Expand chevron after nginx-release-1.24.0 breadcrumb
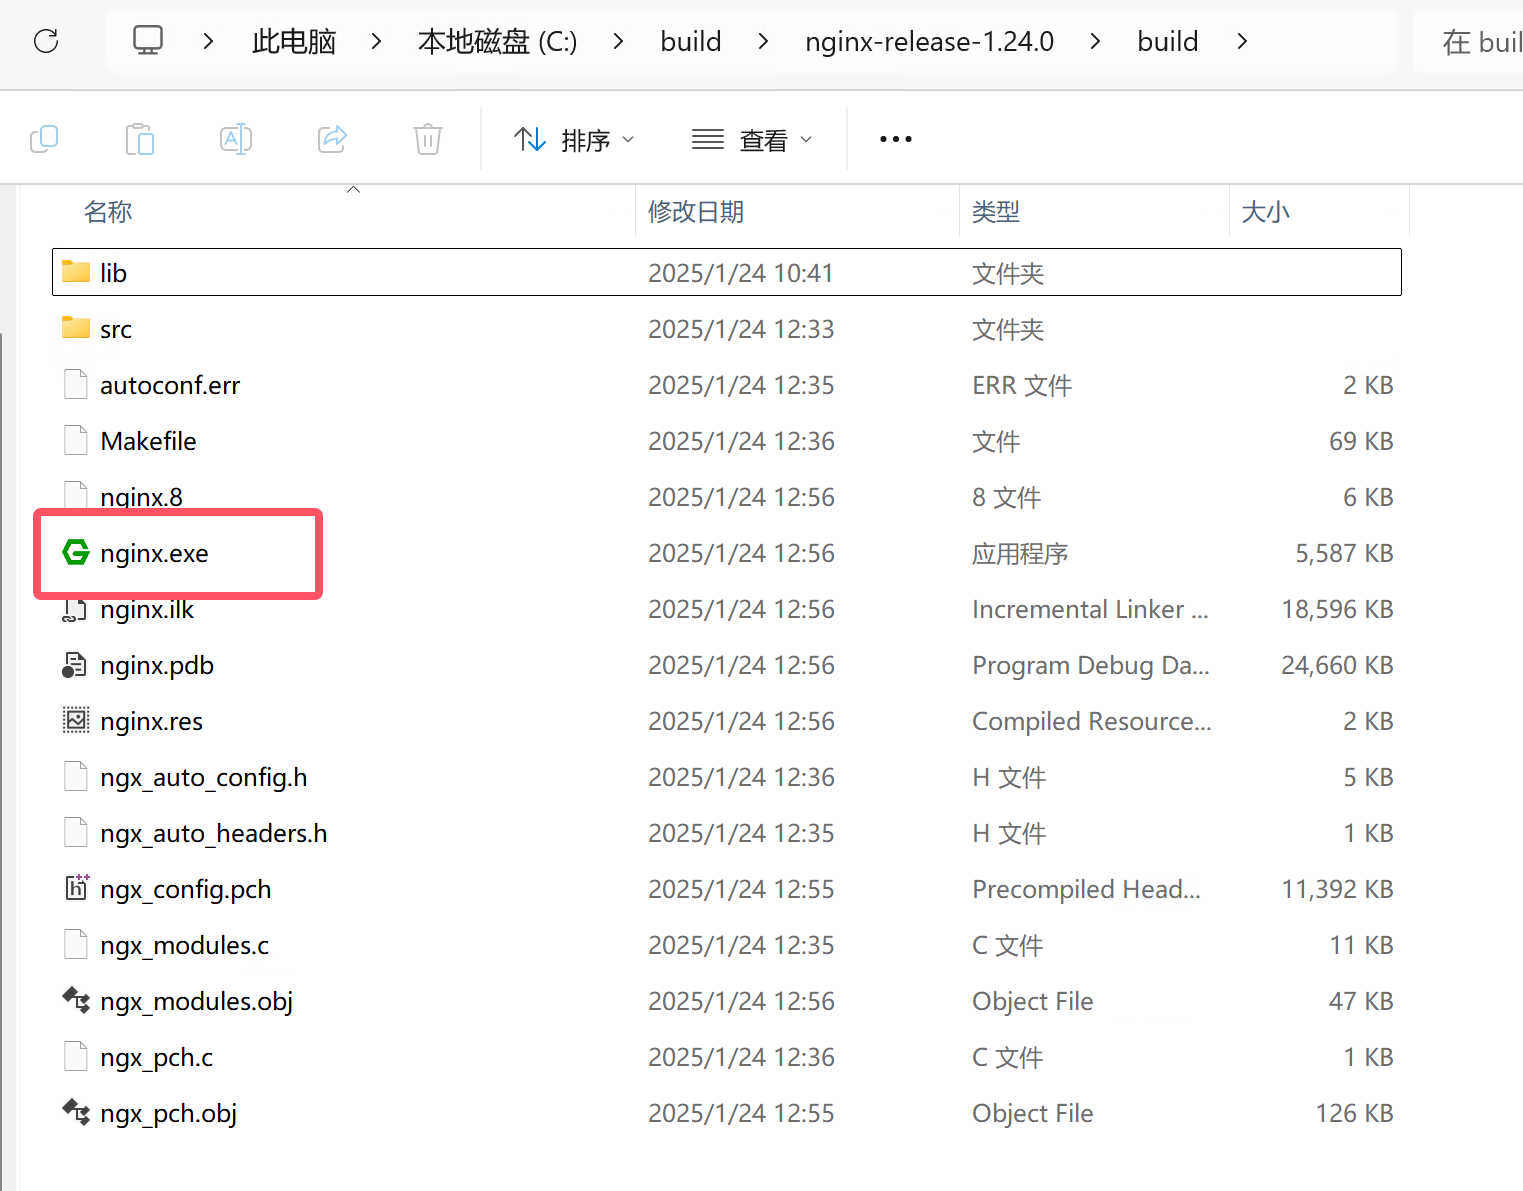Viewport: 1523px width, 1191px height. (1096, 41)
